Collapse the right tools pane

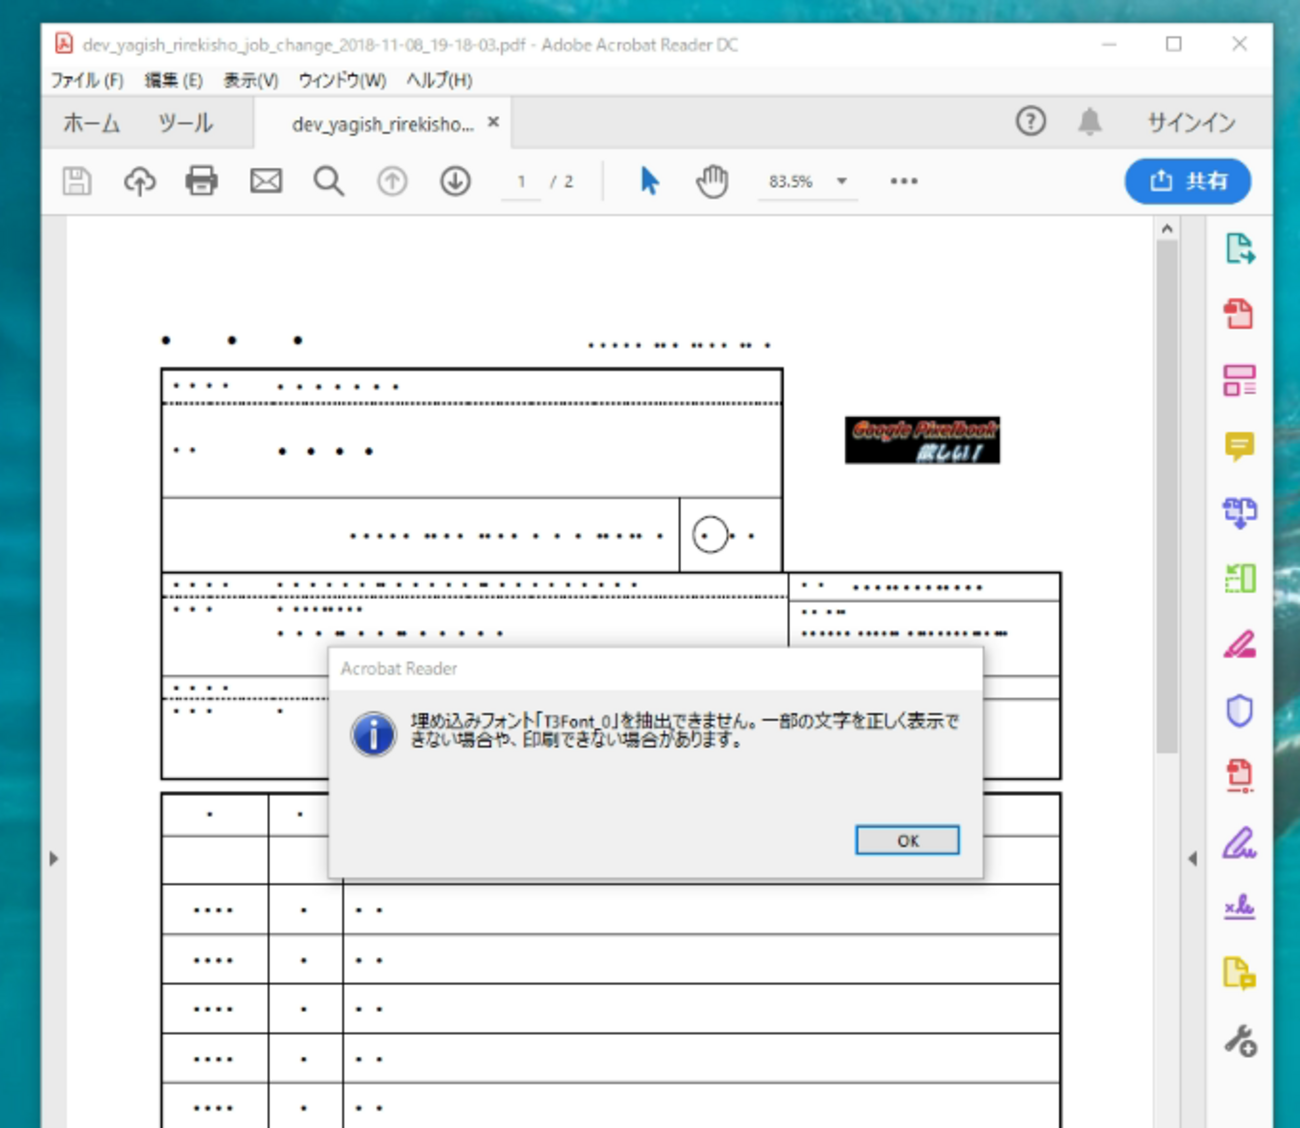(x=1192, y=858)
